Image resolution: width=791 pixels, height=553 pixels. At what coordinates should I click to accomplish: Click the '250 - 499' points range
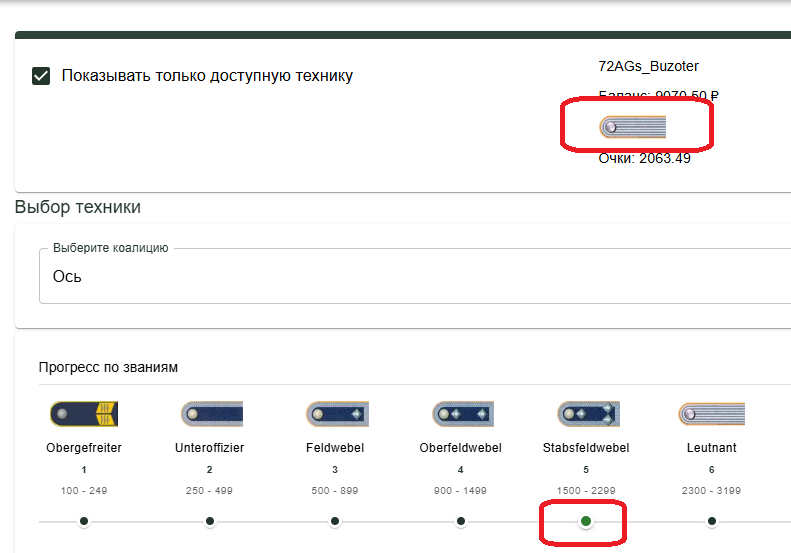(x=209, y=490)
